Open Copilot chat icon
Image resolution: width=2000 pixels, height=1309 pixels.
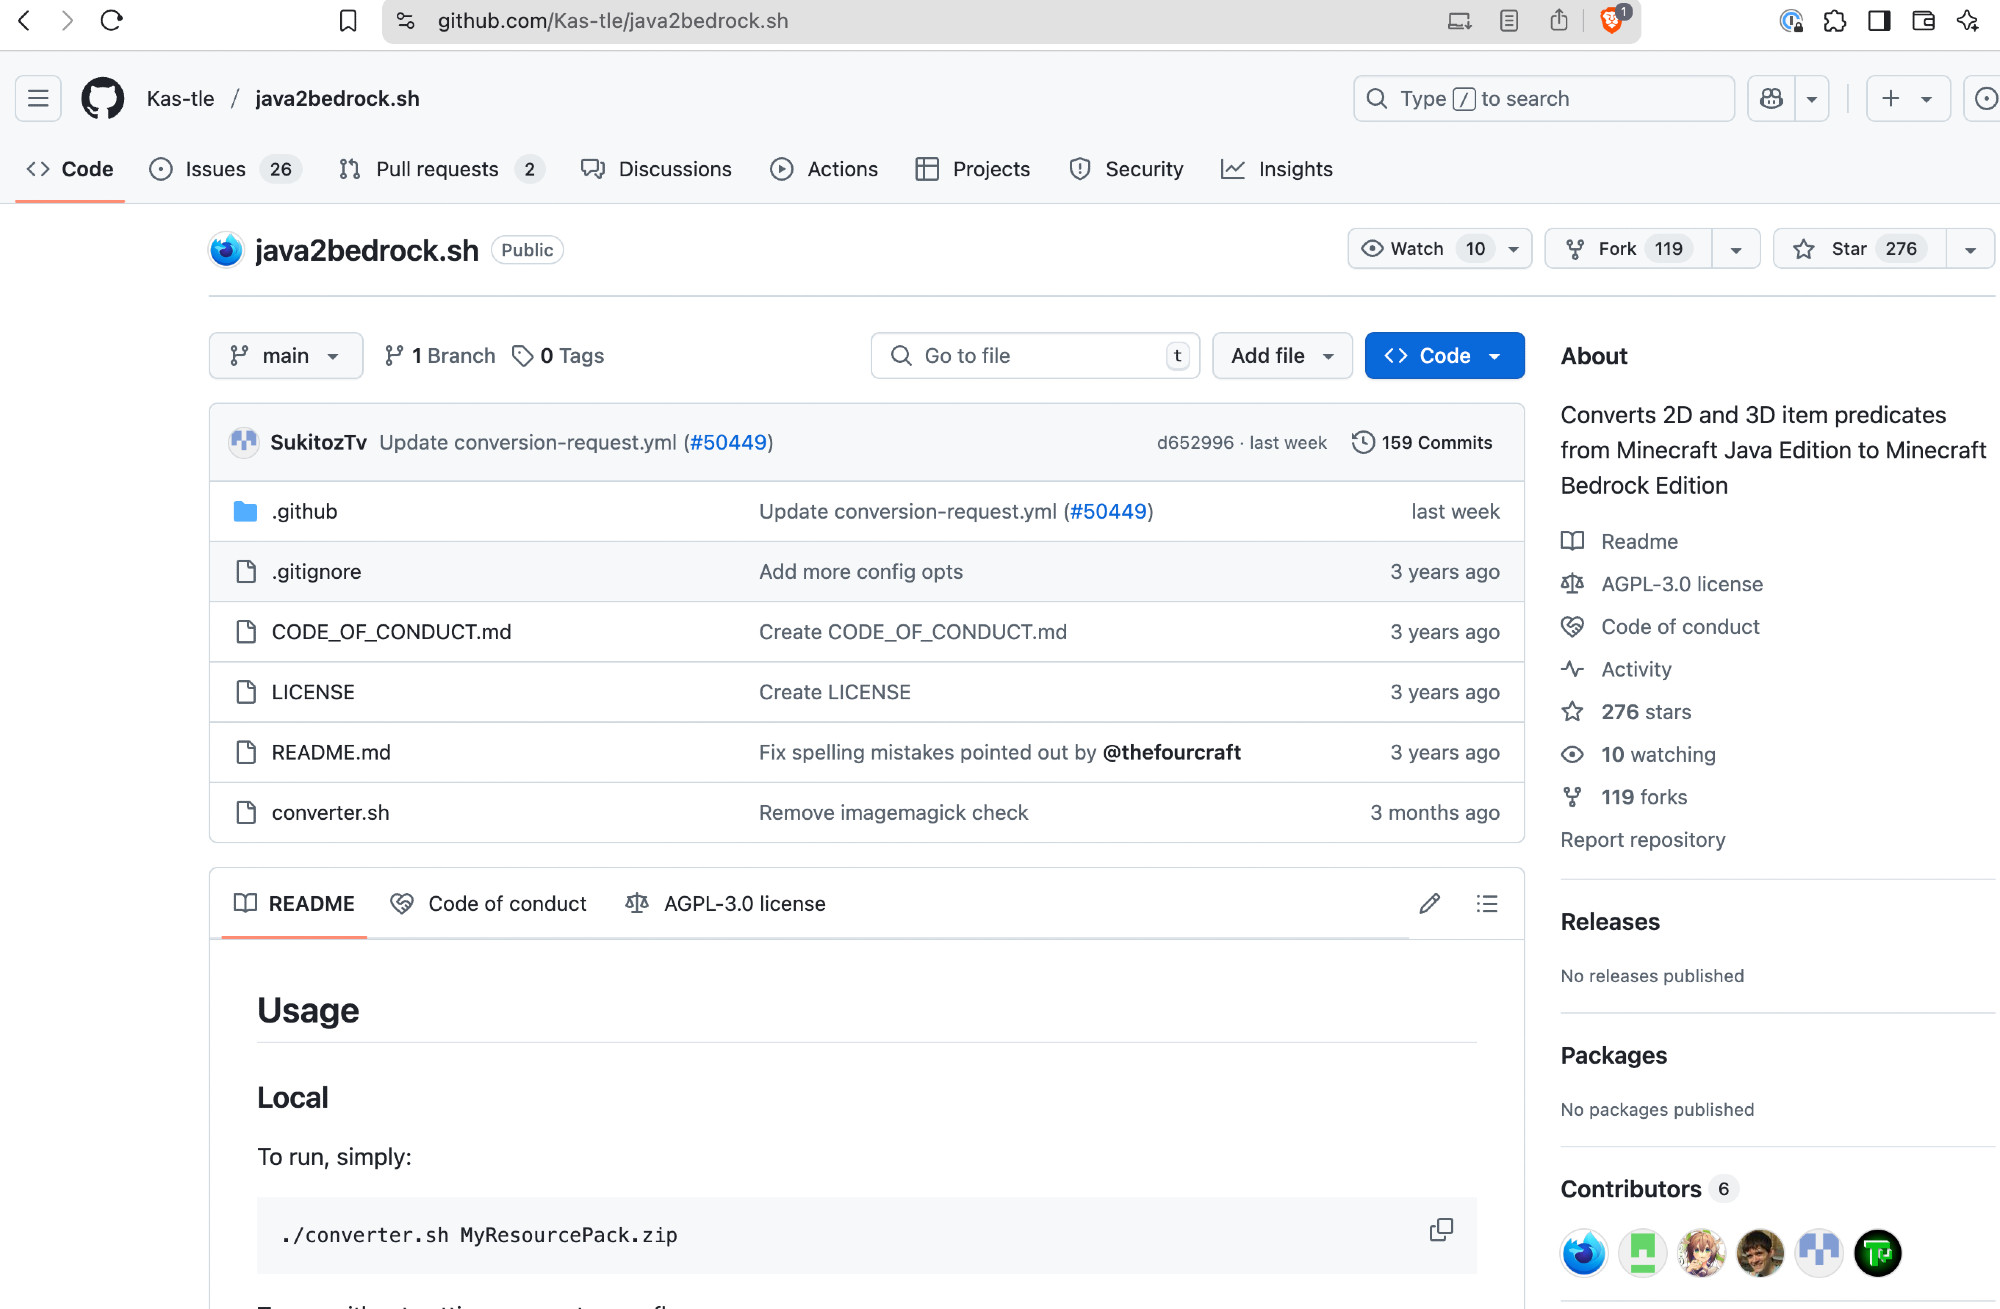(1771, 98)
